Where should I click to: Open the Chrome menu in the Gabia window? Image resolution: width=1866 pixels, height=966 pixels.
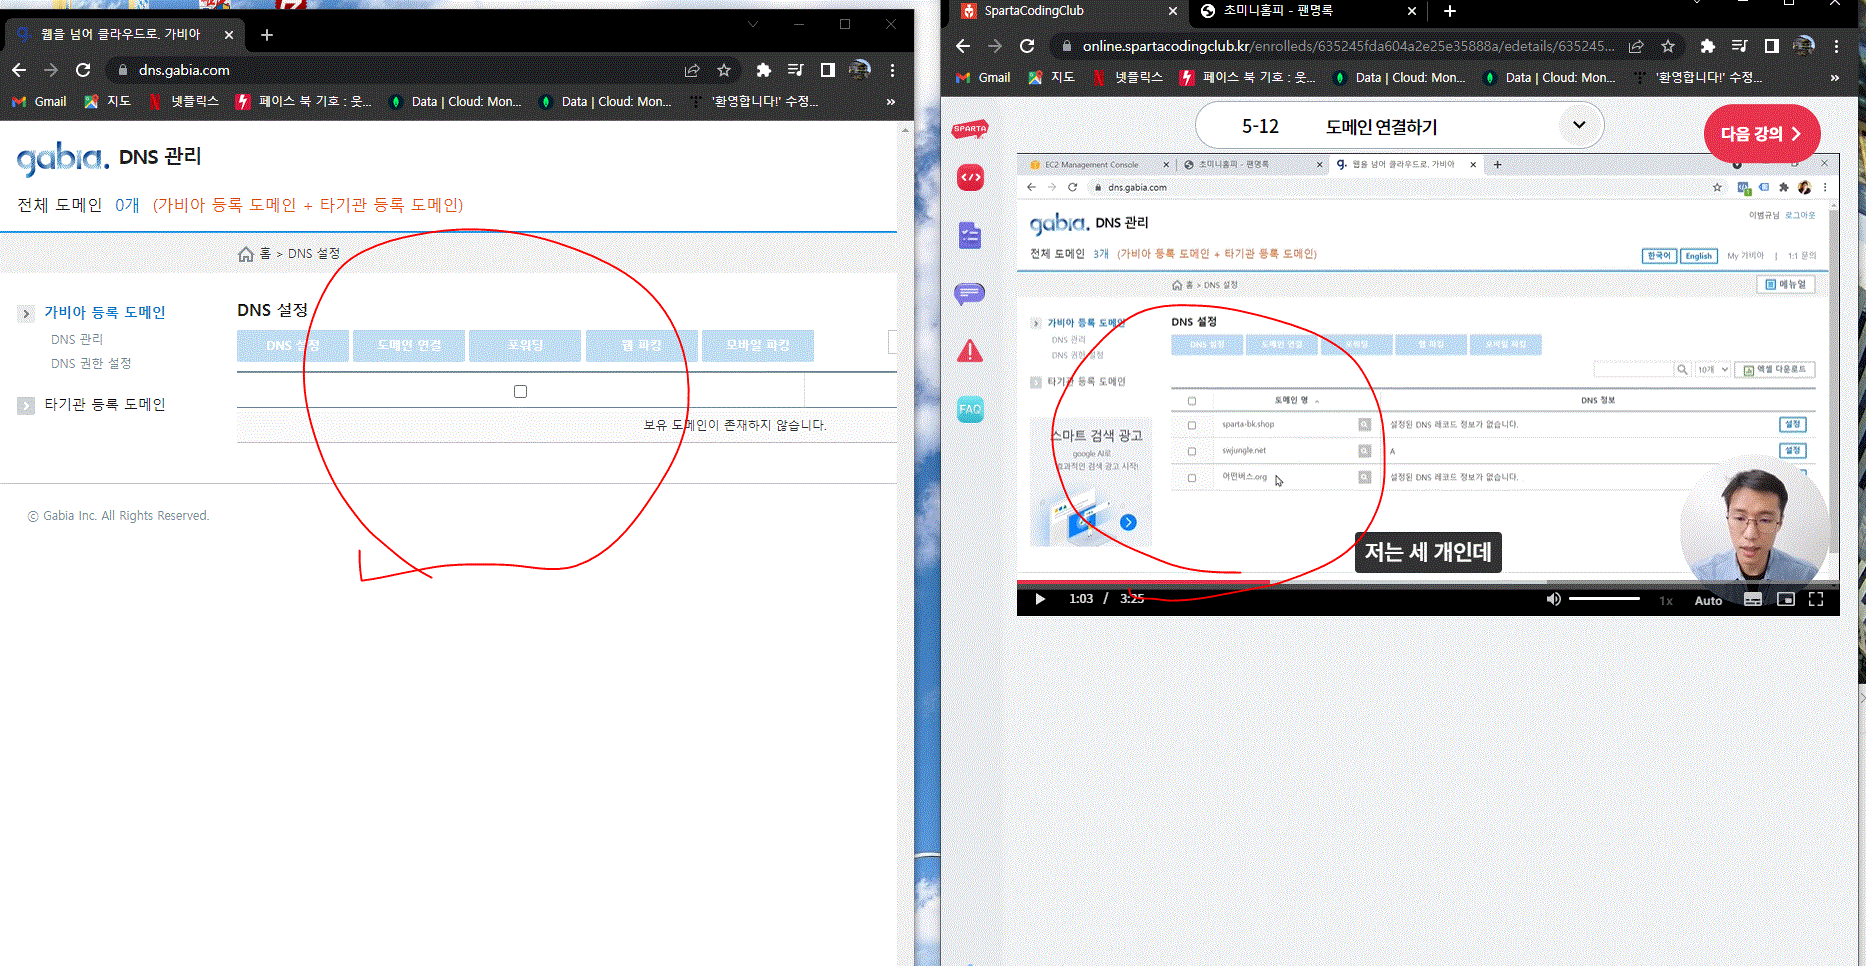(893, 70)
